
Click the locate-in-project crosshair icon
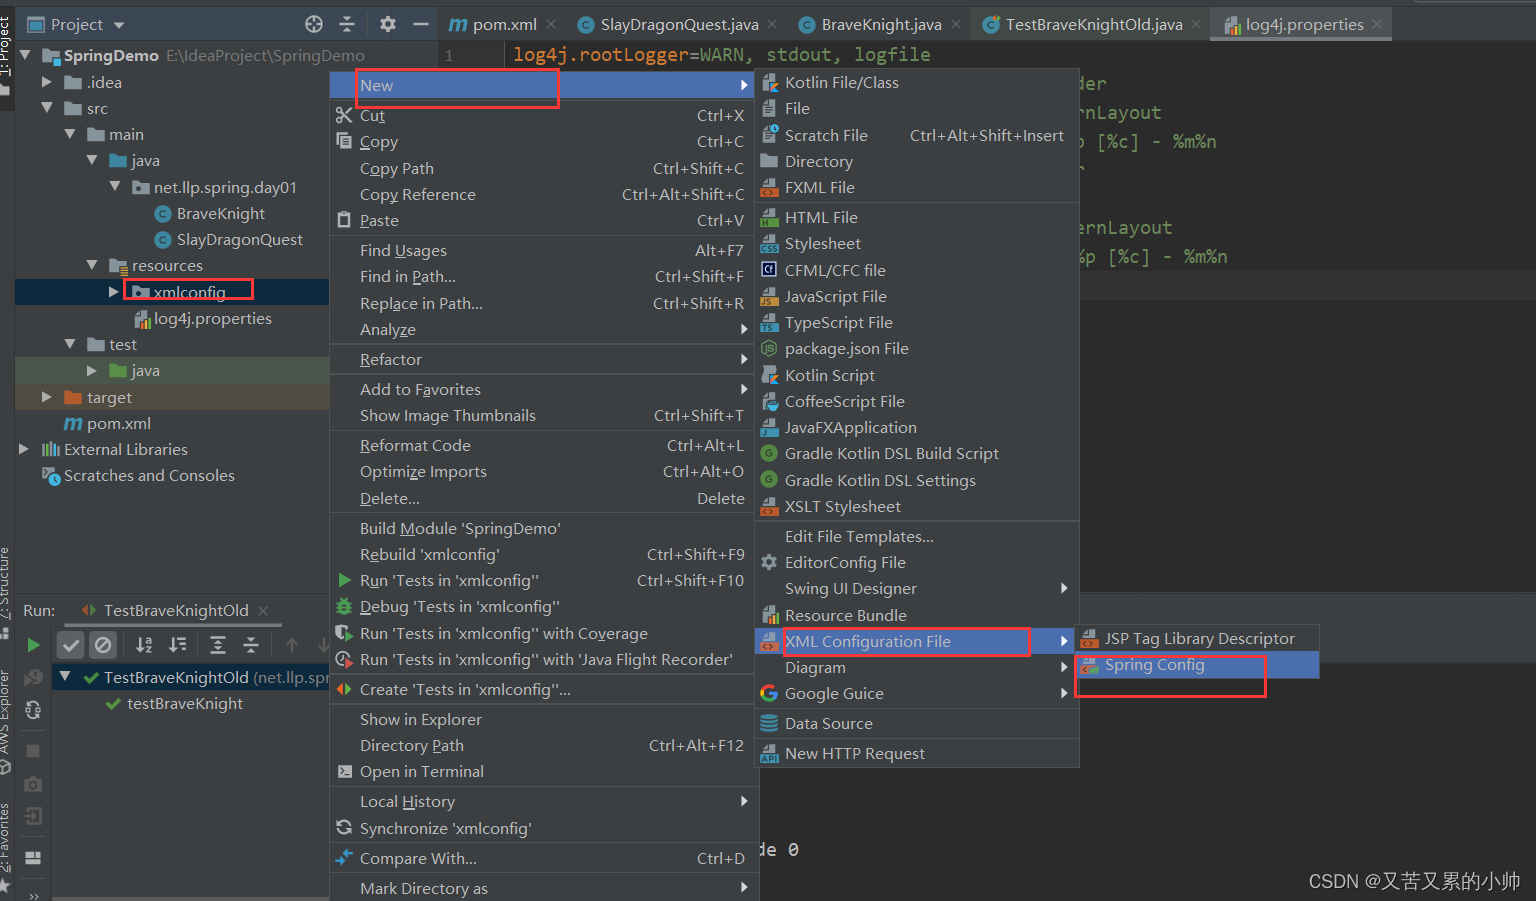click(314, 24)
